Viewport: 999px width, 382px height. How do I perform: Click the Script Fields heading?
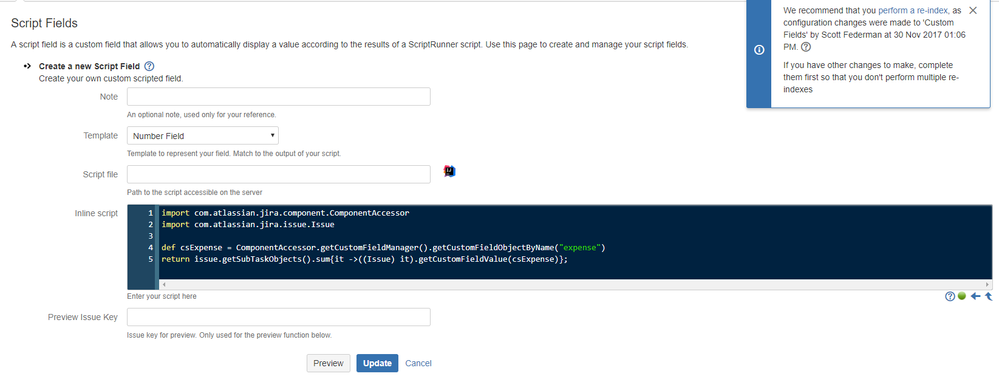point(44,24)
